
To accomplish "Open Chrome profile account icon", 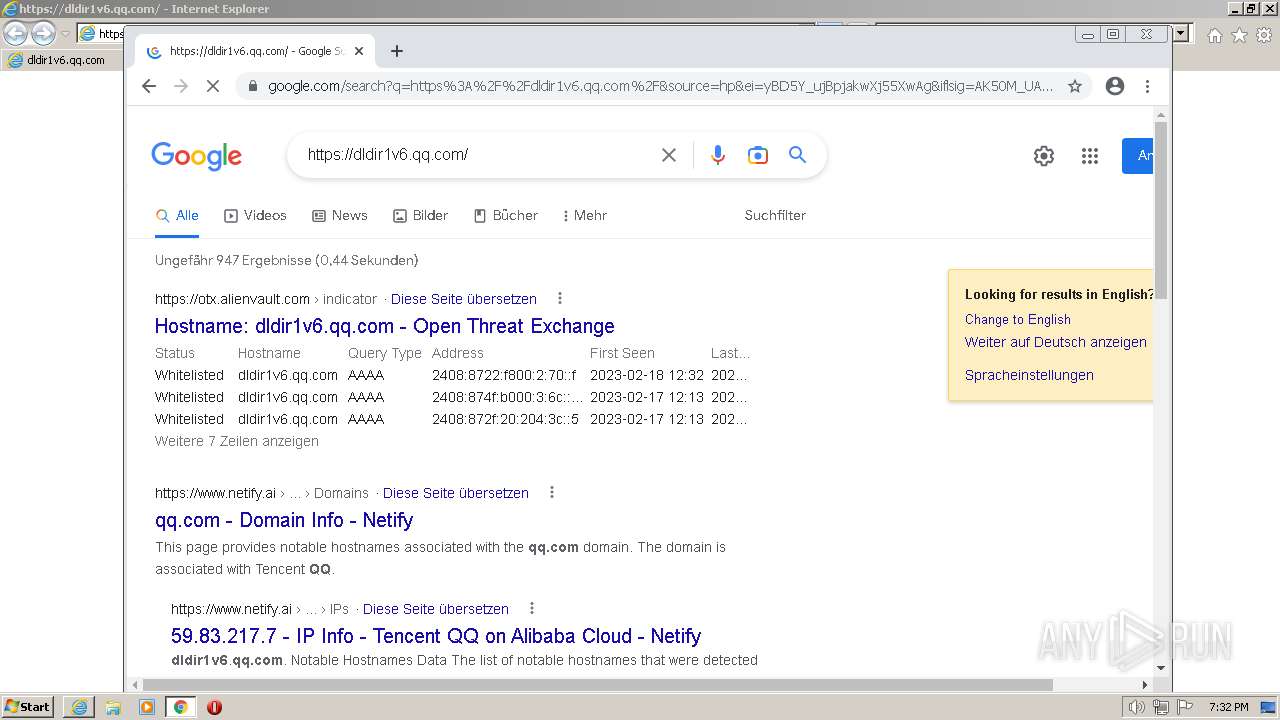I will [1115, 86].
